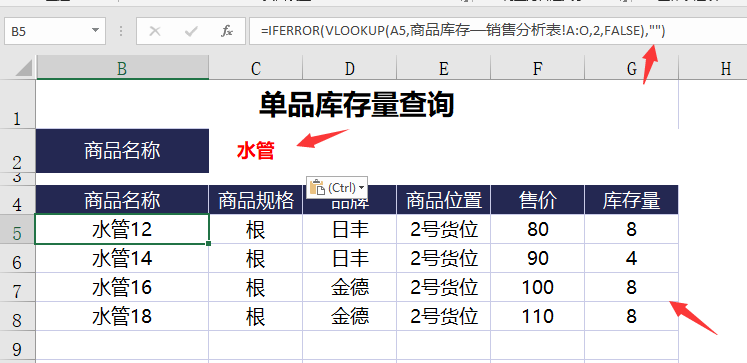The height and width of the screenshot is (363, 747).
Task: Select row 2 header
Action: tap(18, 151)
